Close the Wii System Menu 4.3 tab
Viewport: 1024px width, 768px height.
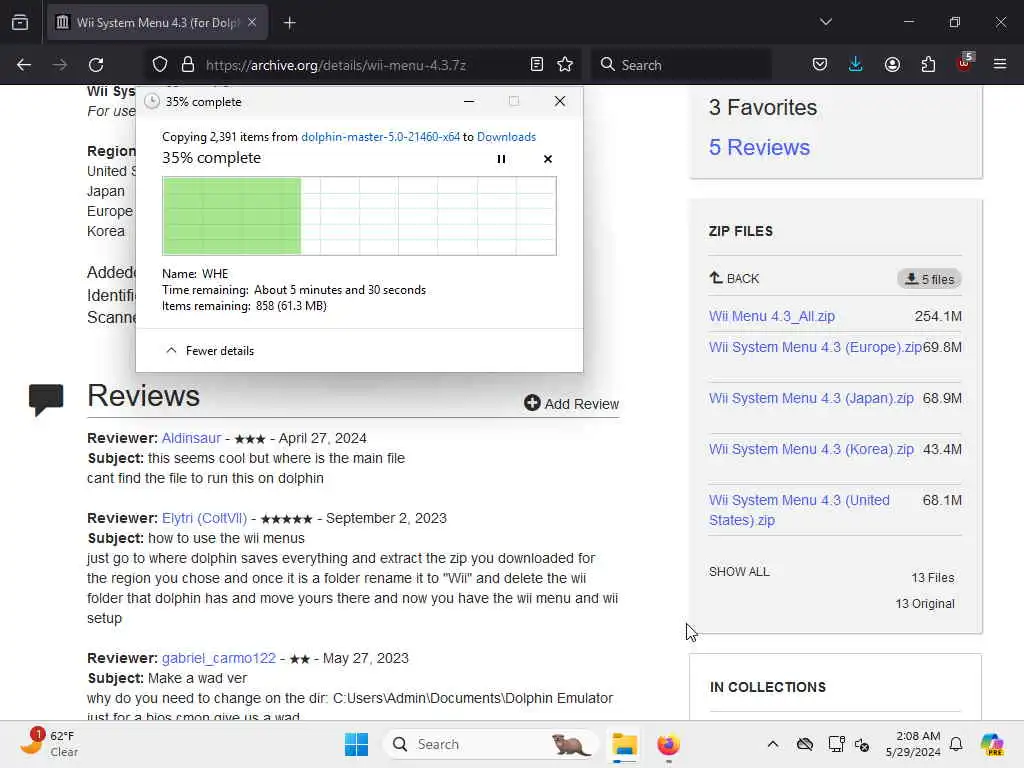click(x=252, y=22)
